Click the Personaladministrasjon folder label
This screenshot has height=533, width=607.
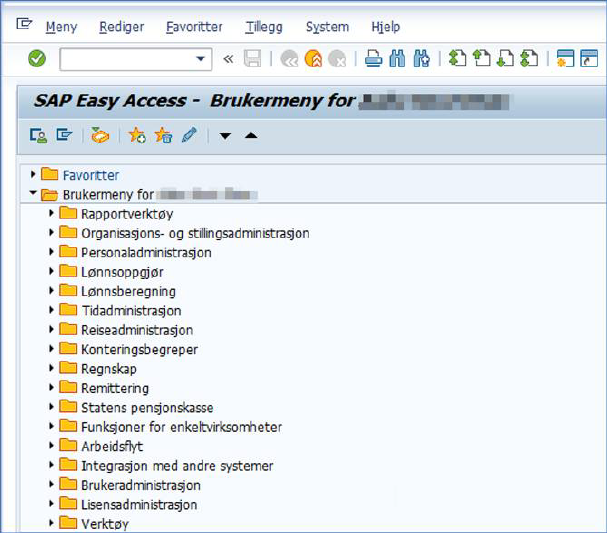click(x=146, y=253)
